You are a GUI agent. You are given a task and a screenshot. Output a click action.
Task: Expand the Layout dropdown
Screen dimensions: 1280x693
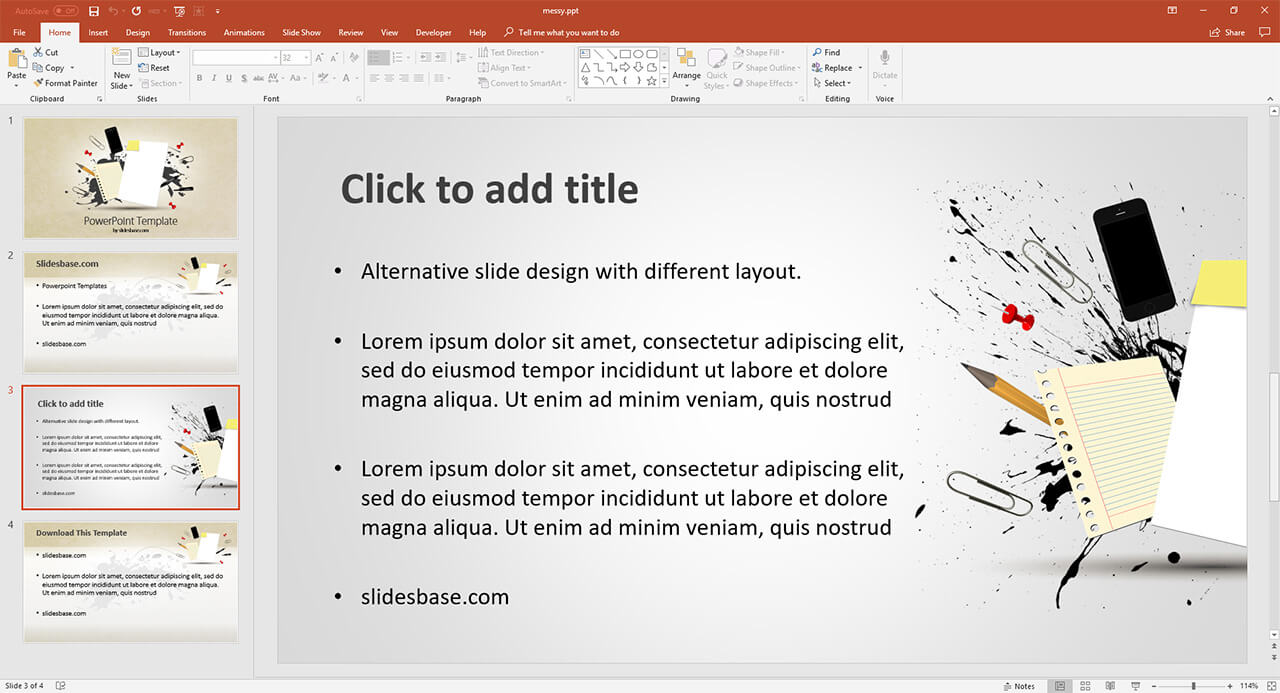(158, 52)
